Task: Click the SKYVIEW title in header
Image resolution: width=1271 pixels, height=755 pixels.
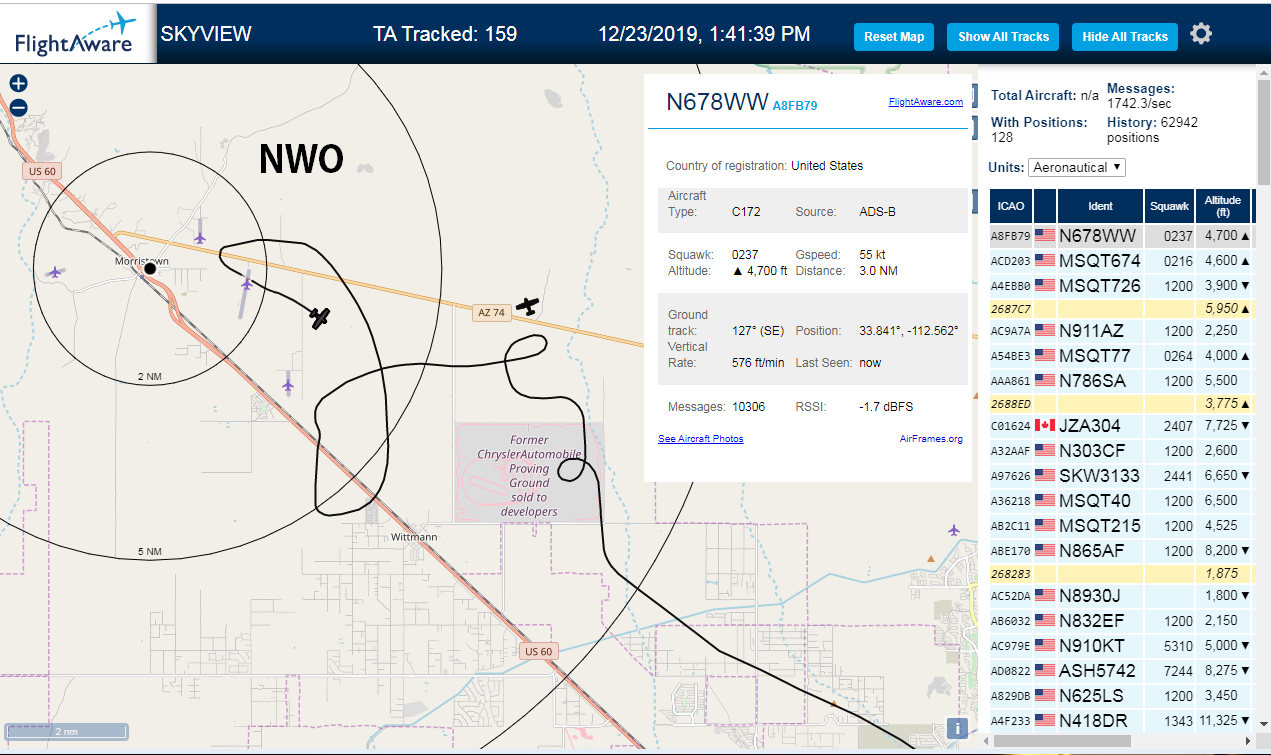Action: pyautogui.click(x=206, y=34)
